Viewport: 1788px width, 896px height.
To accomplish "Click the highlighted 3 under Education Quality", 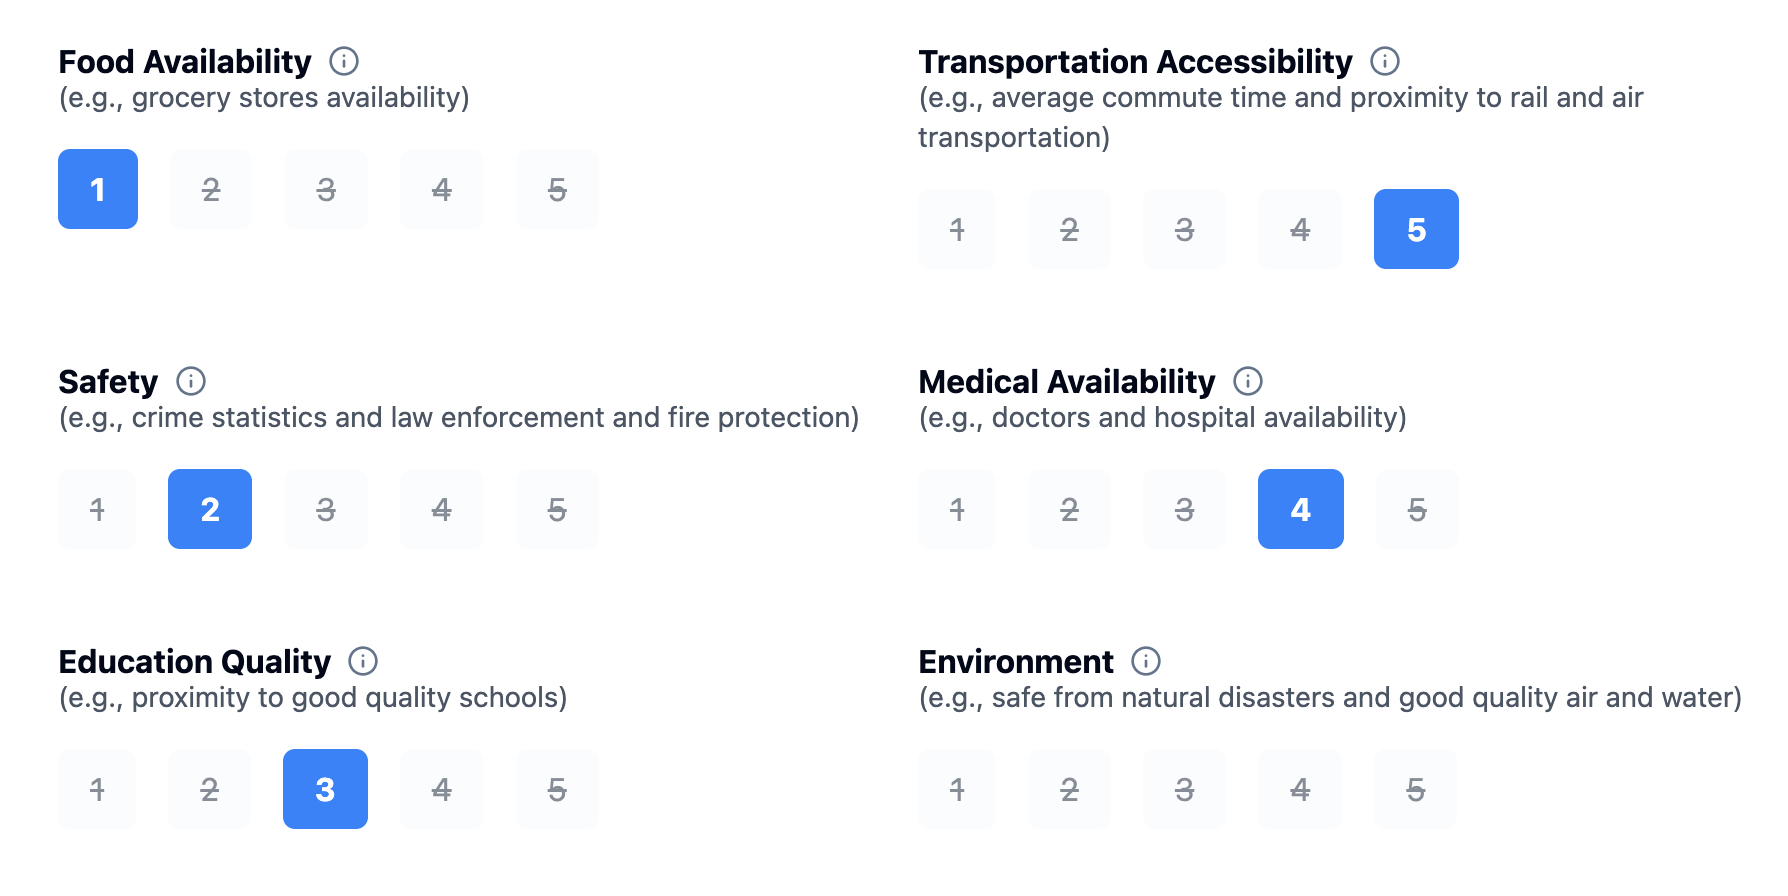I will coord(325,789).
